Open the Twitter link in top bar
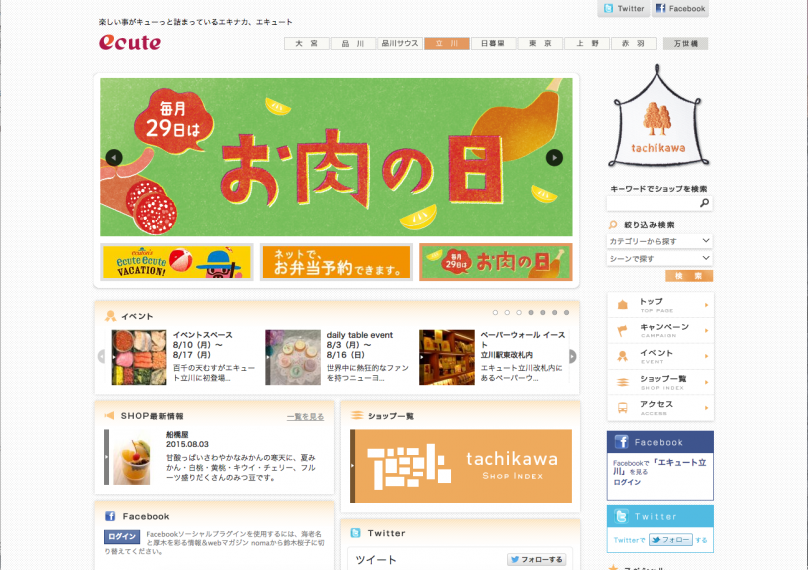Screen dimensions: 808x570 (624, 8)
